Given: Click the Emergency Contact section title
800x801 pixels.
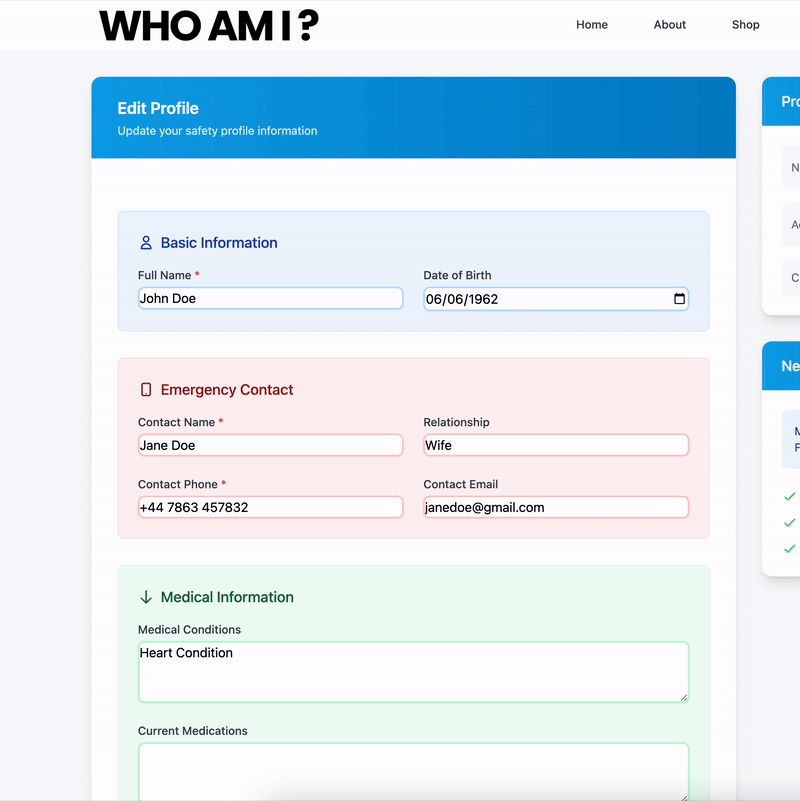Looking at the screenshot, I should pos(227,390).
